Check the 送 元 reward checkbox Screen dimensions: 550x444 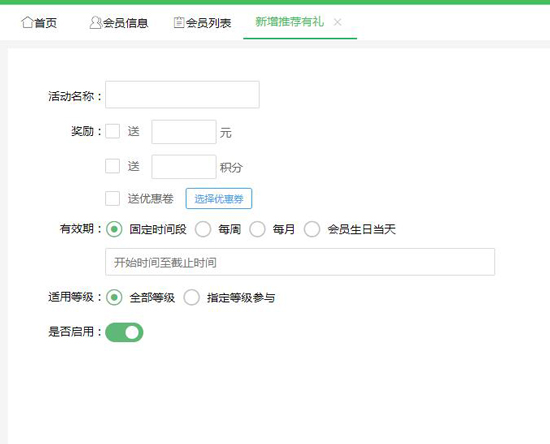113,132
